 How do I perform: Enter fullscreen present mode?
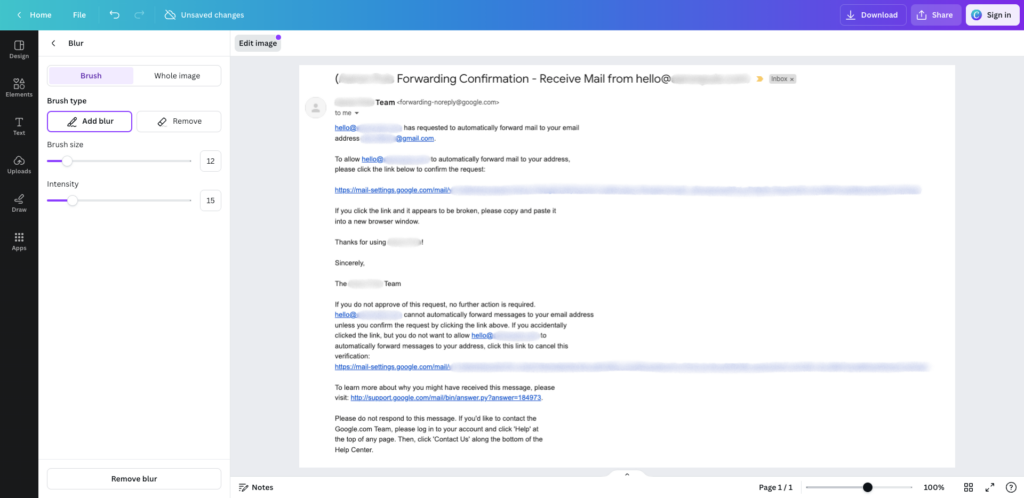coord(990,488)
